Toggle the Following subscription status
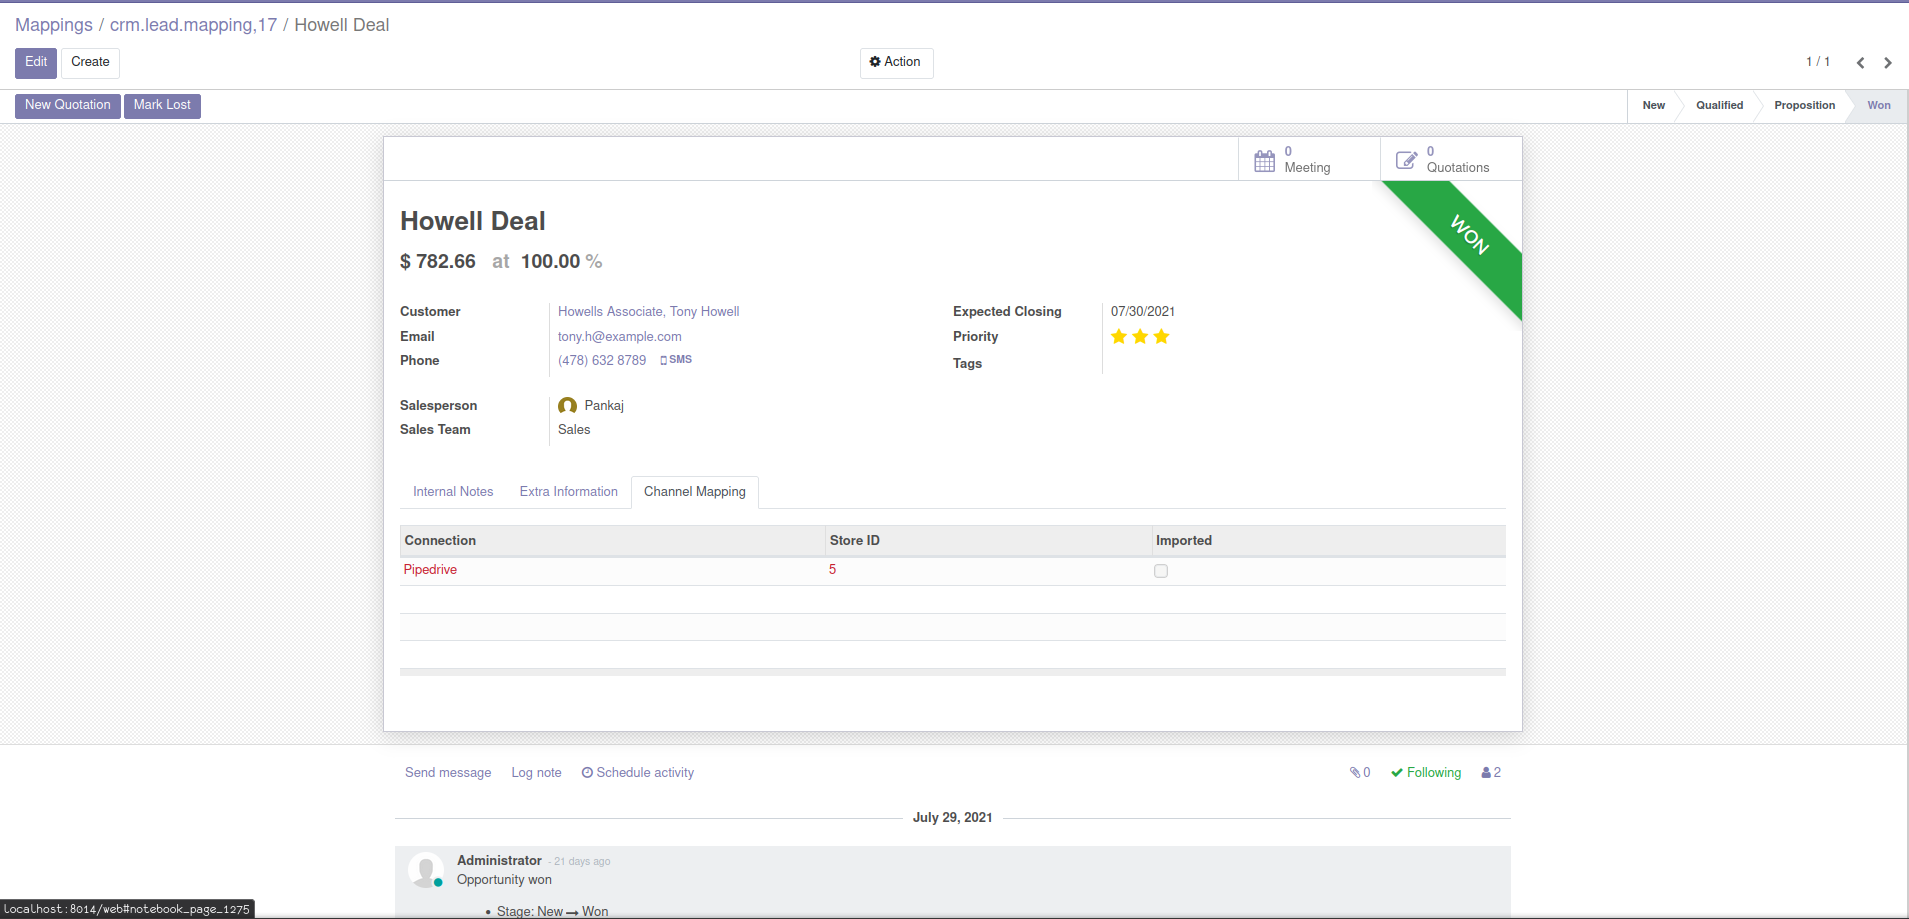The height and width of the screenshot is (919, 1909). point(1426,773)
